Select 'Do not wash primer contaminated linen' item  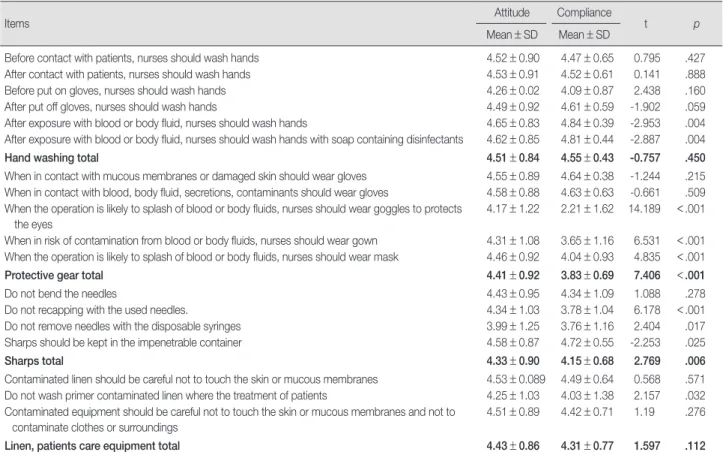166,396
